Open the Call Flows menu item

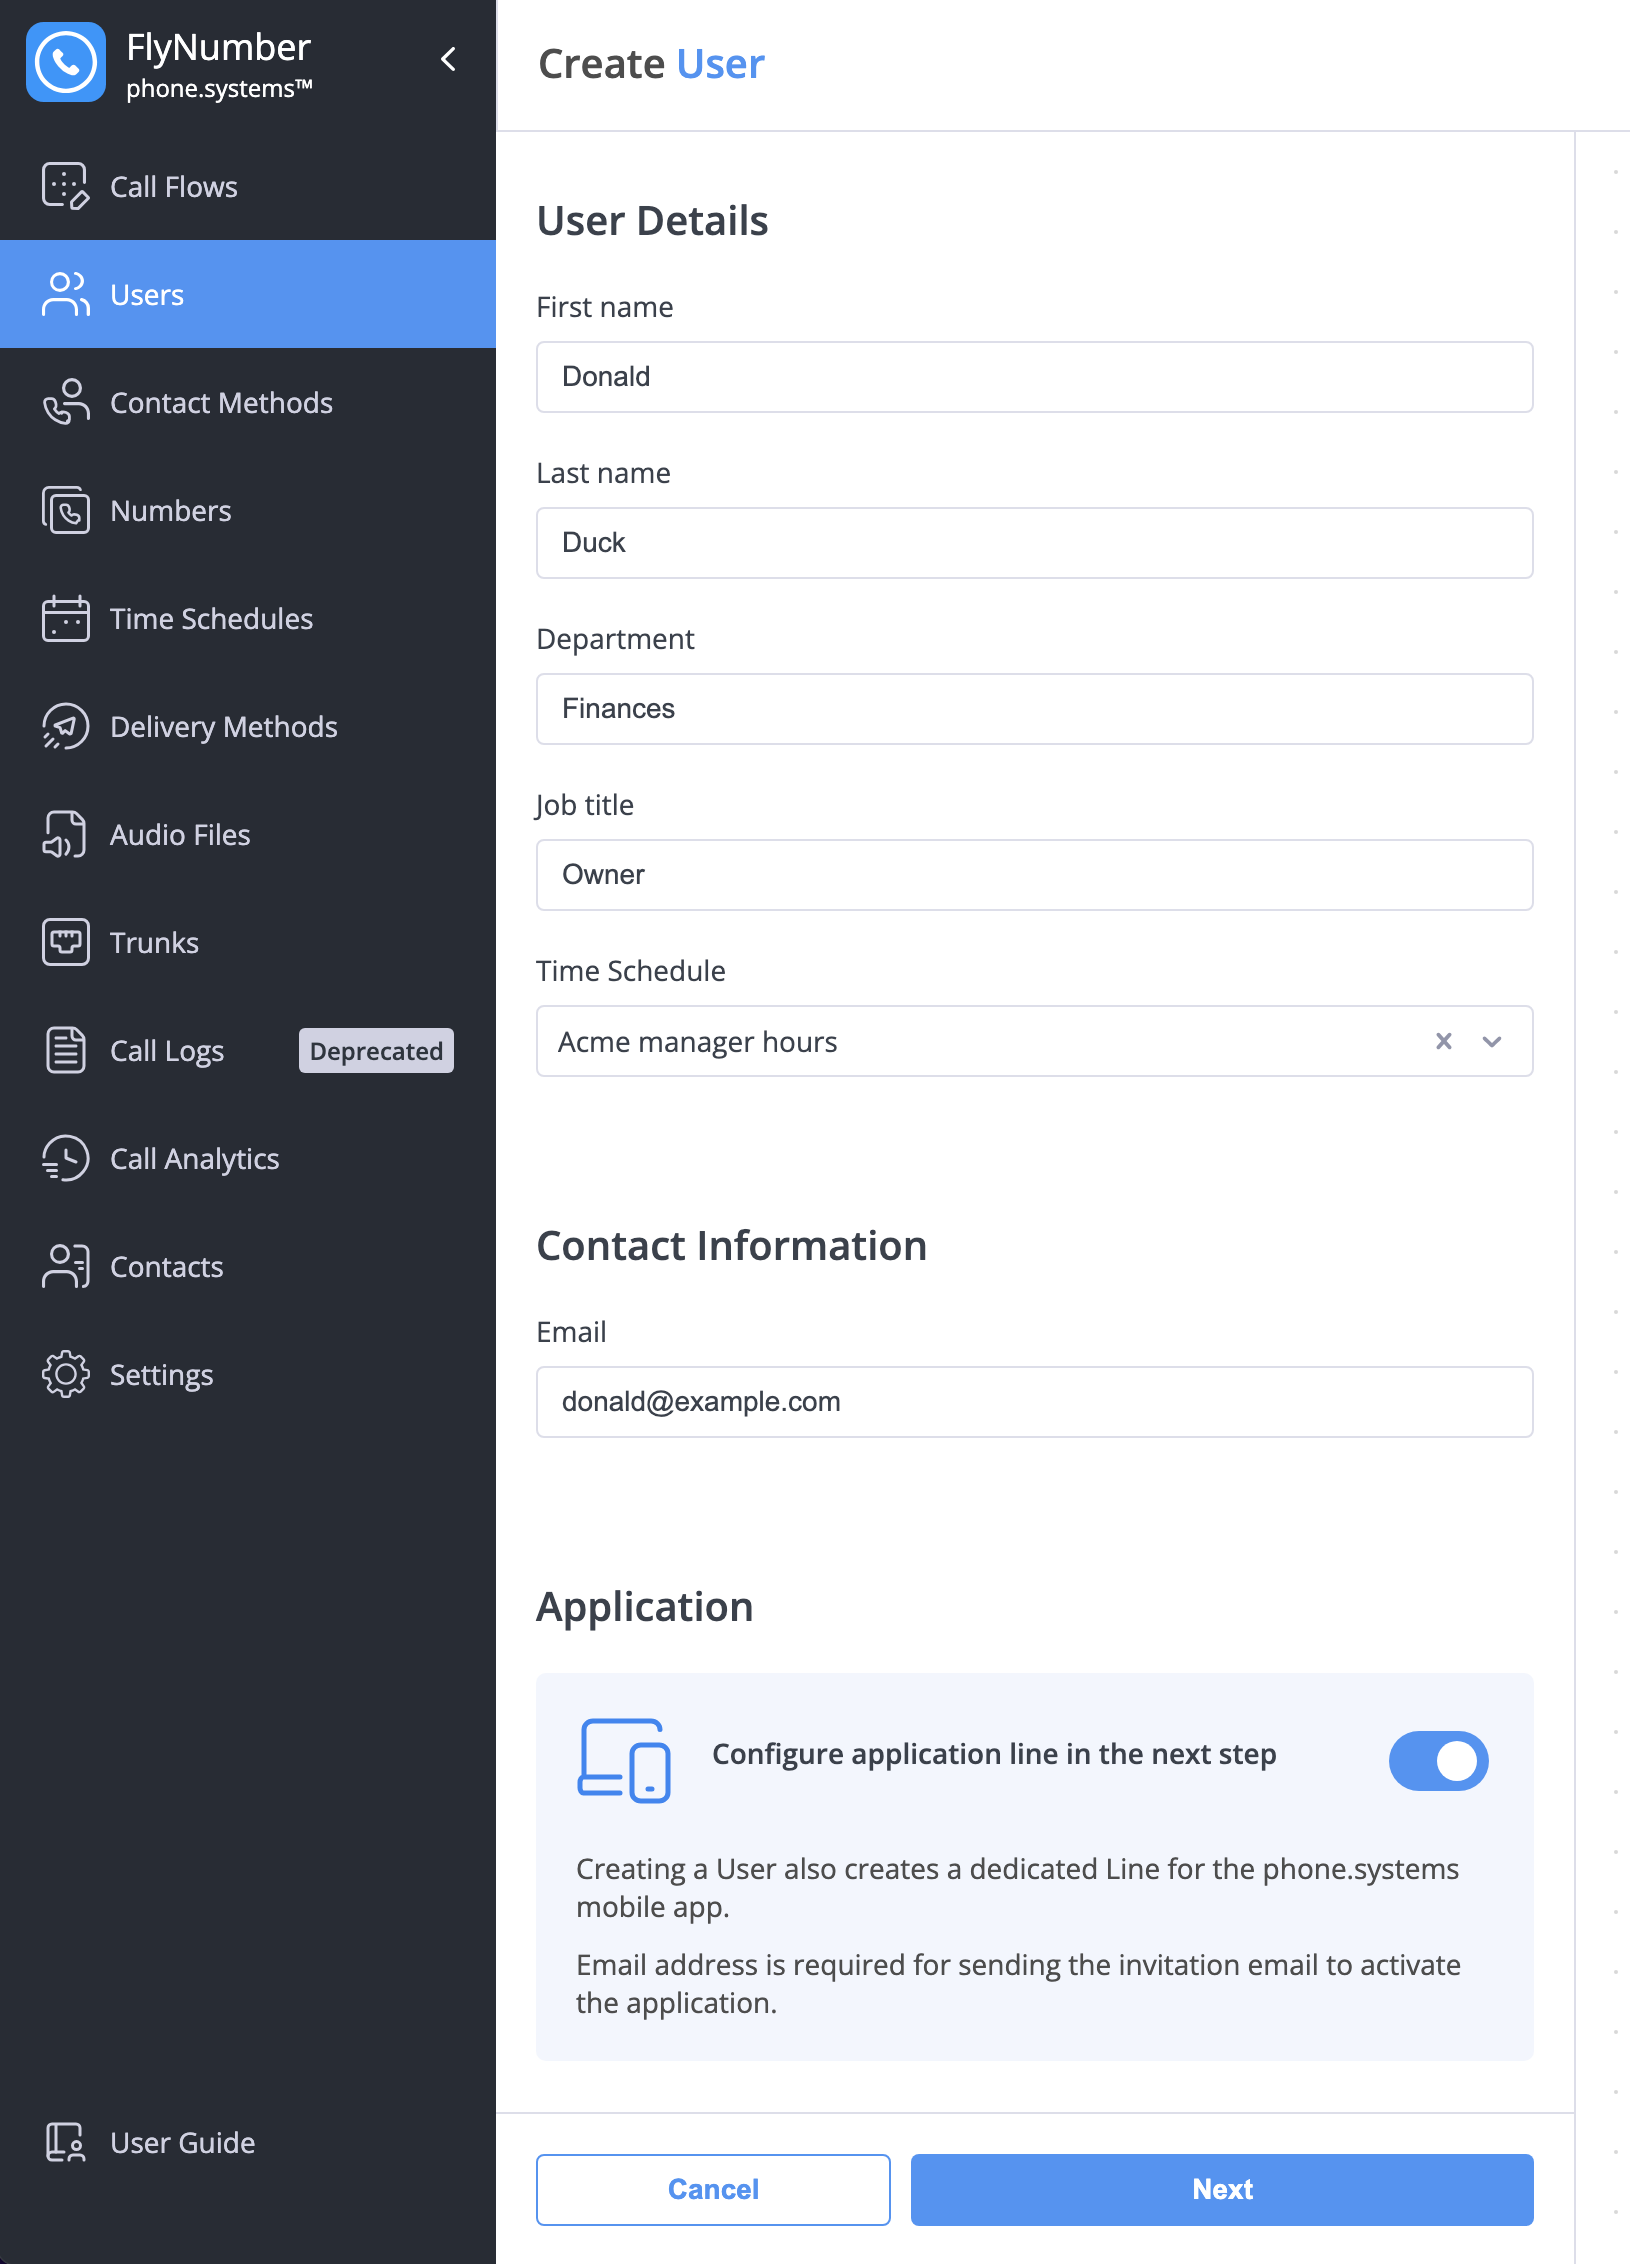(x=248, y=186)
